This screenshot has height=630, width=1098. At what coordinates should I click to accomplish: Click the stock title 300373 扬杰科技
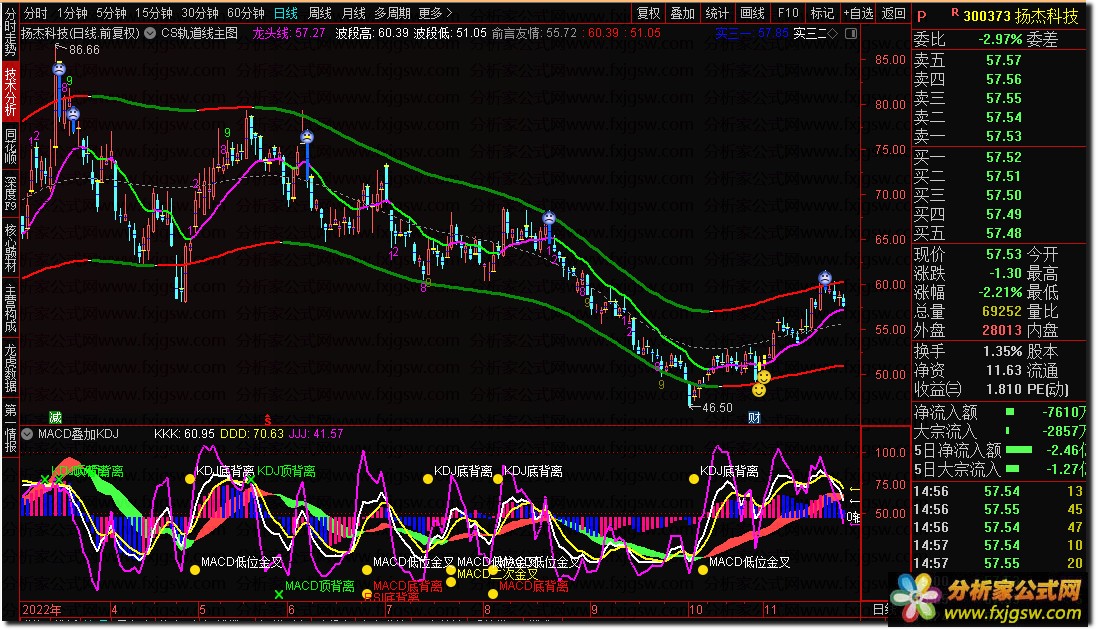1021,16
